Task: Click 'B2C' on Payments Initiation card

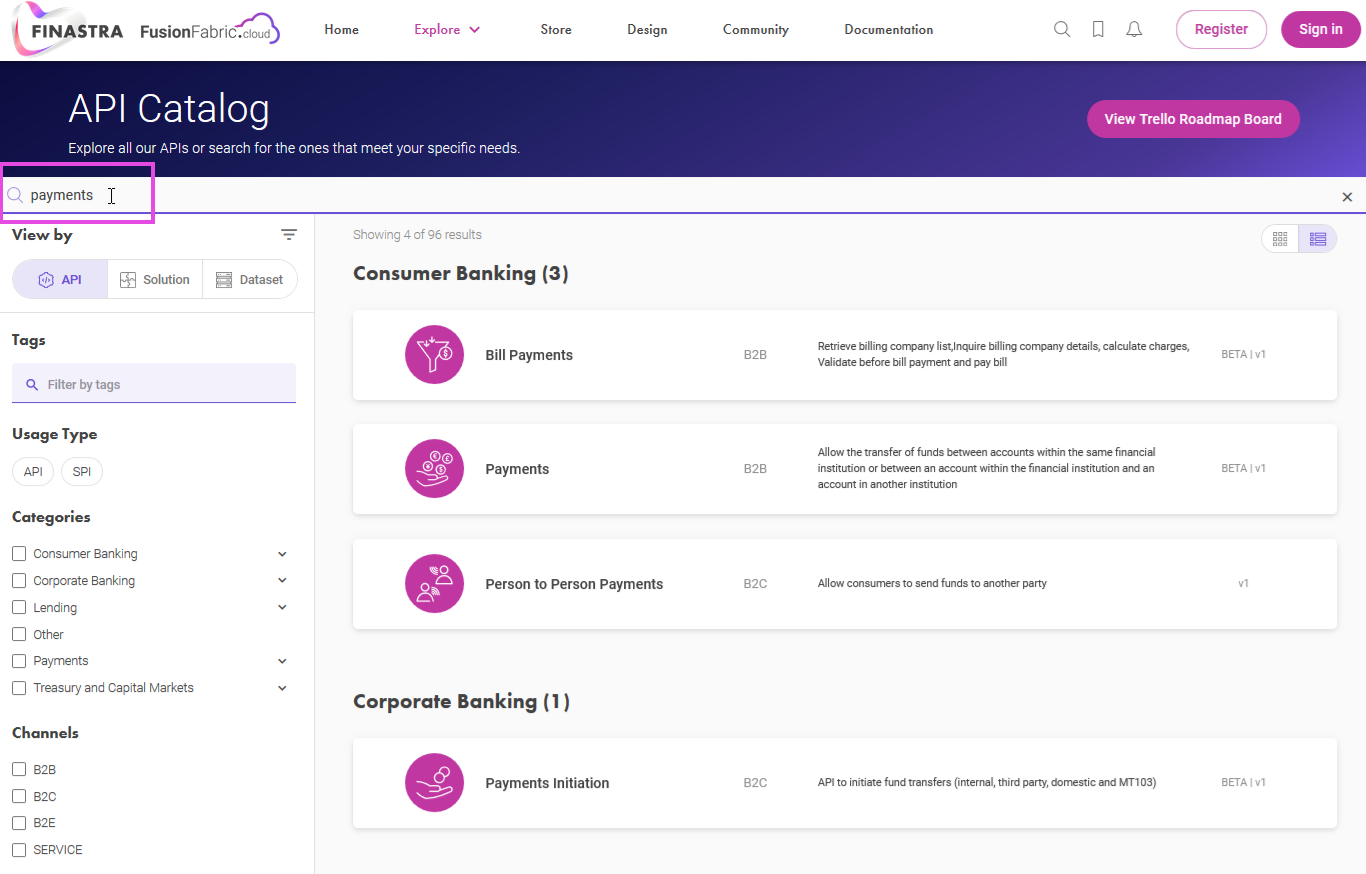Action: tap(755, 783)
